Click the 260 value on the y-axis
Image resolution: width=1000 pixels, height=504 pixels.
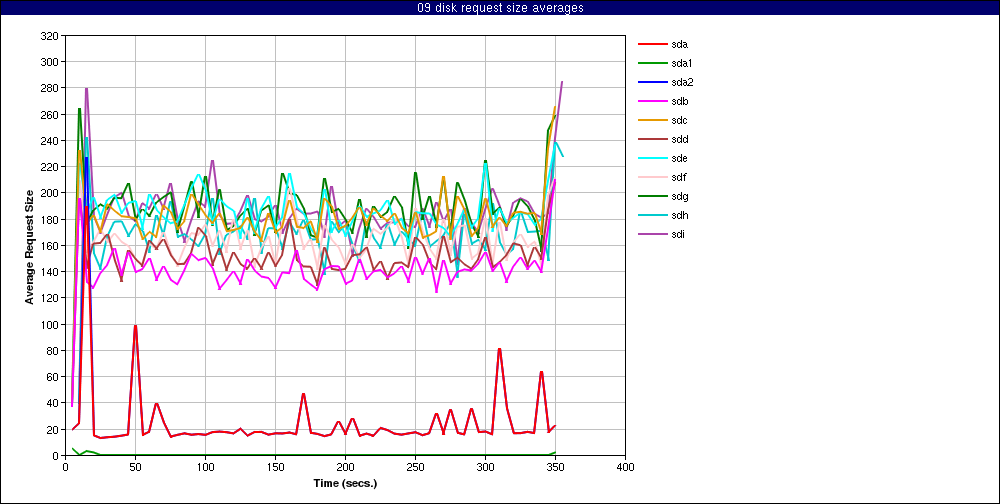tap(49, 114)
